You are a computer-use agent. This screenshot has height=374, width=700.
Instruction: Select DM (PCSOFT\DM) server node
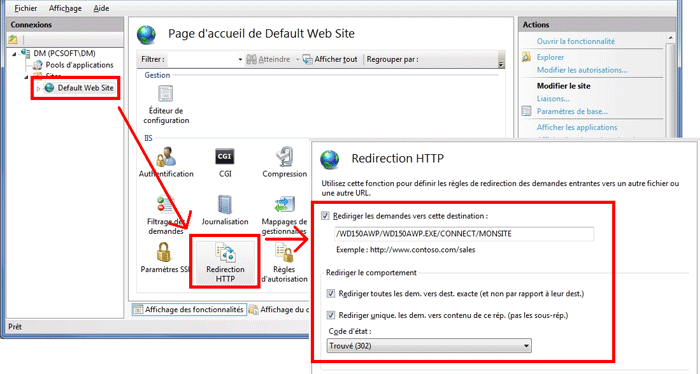tap(64, 54)
